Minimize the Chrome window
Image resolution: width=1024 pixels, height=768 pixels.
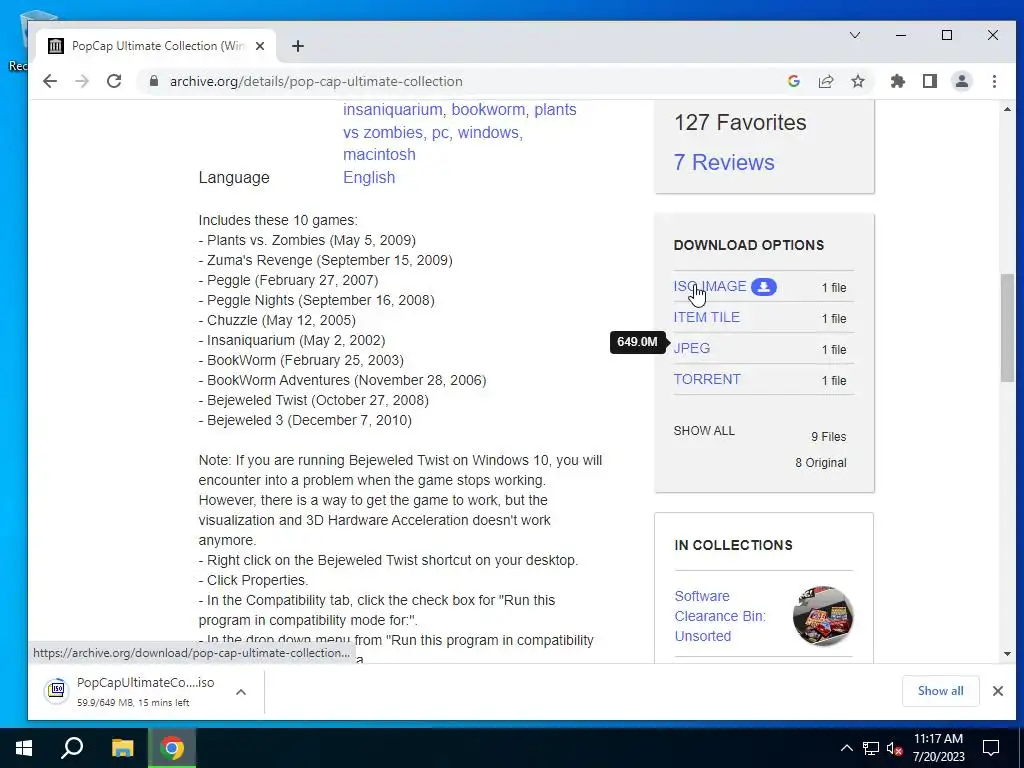point(901,35)
